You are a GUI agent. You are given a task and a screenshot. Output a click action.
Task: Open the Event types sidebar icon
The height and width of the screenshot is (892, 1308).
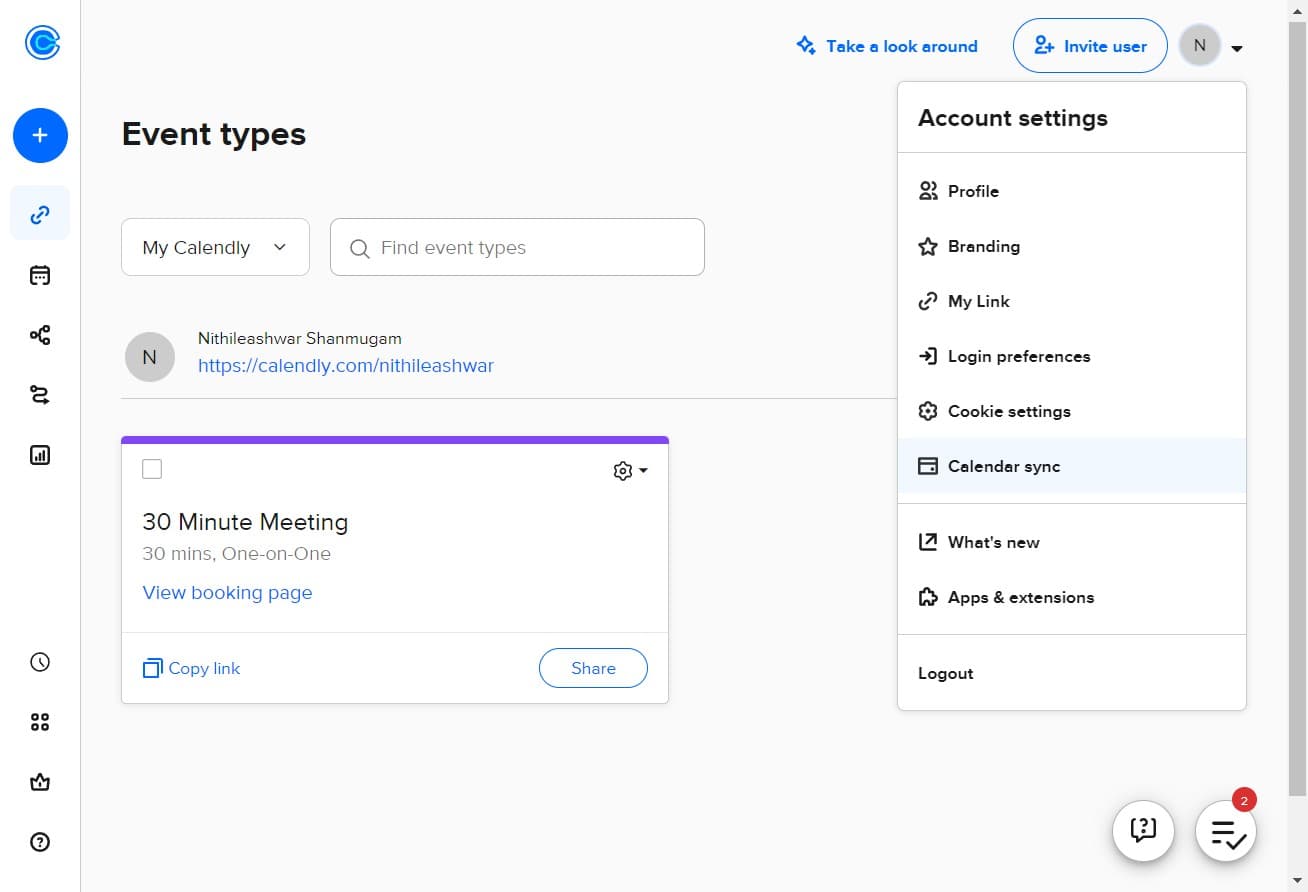coord(40,213)
